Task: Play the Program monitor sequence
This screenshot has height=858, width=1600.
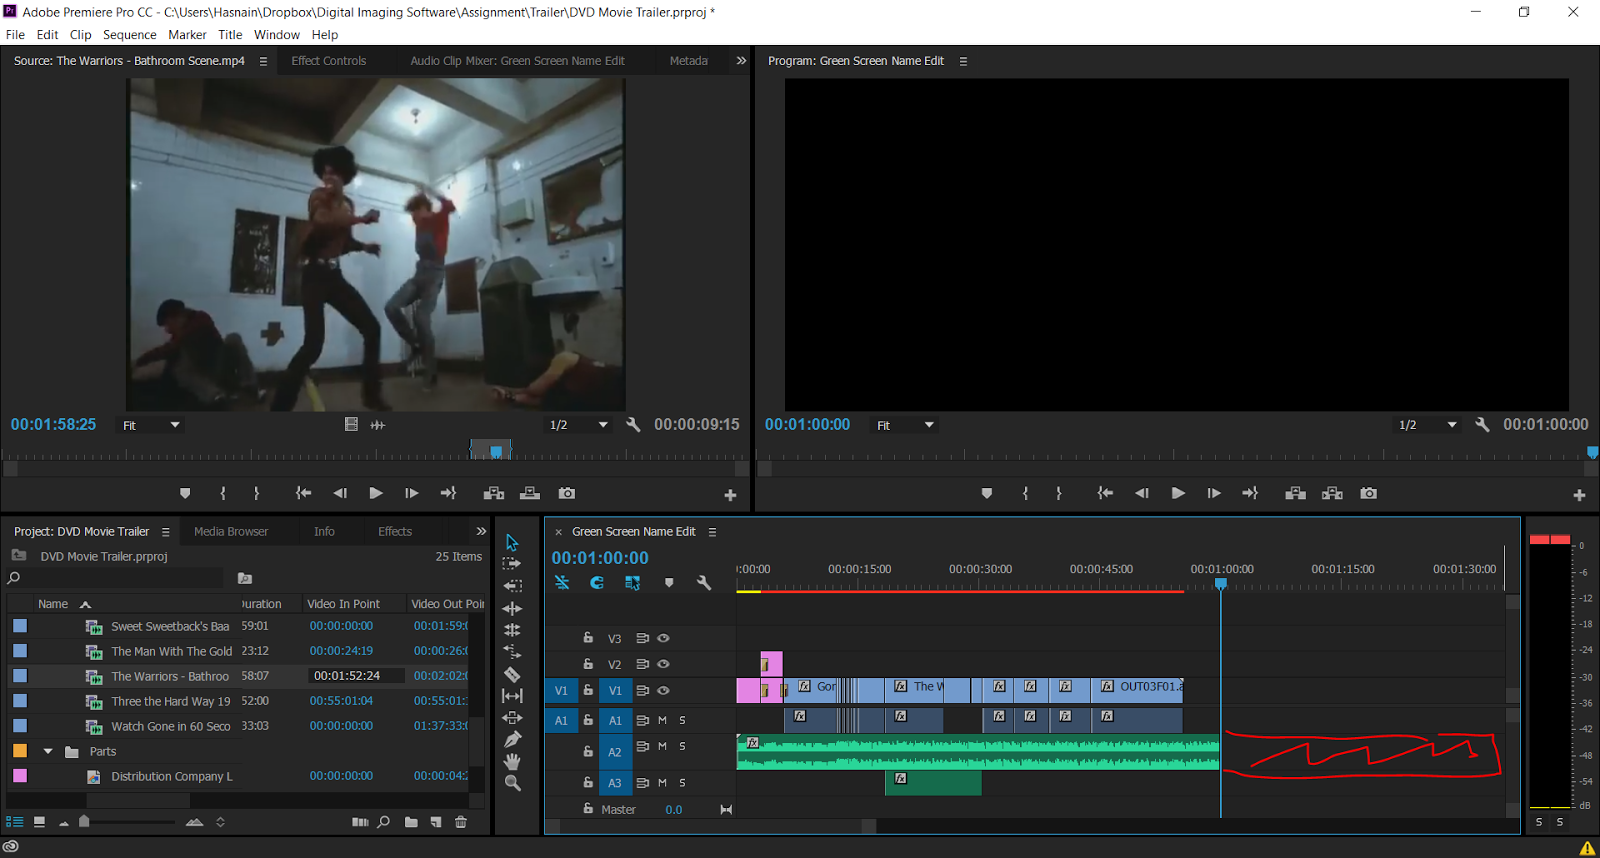Action: pos(1178,493)
